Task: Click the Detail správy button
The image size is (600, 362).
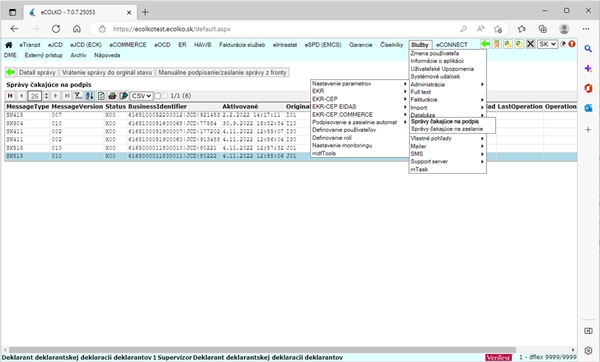Action: 37,72
